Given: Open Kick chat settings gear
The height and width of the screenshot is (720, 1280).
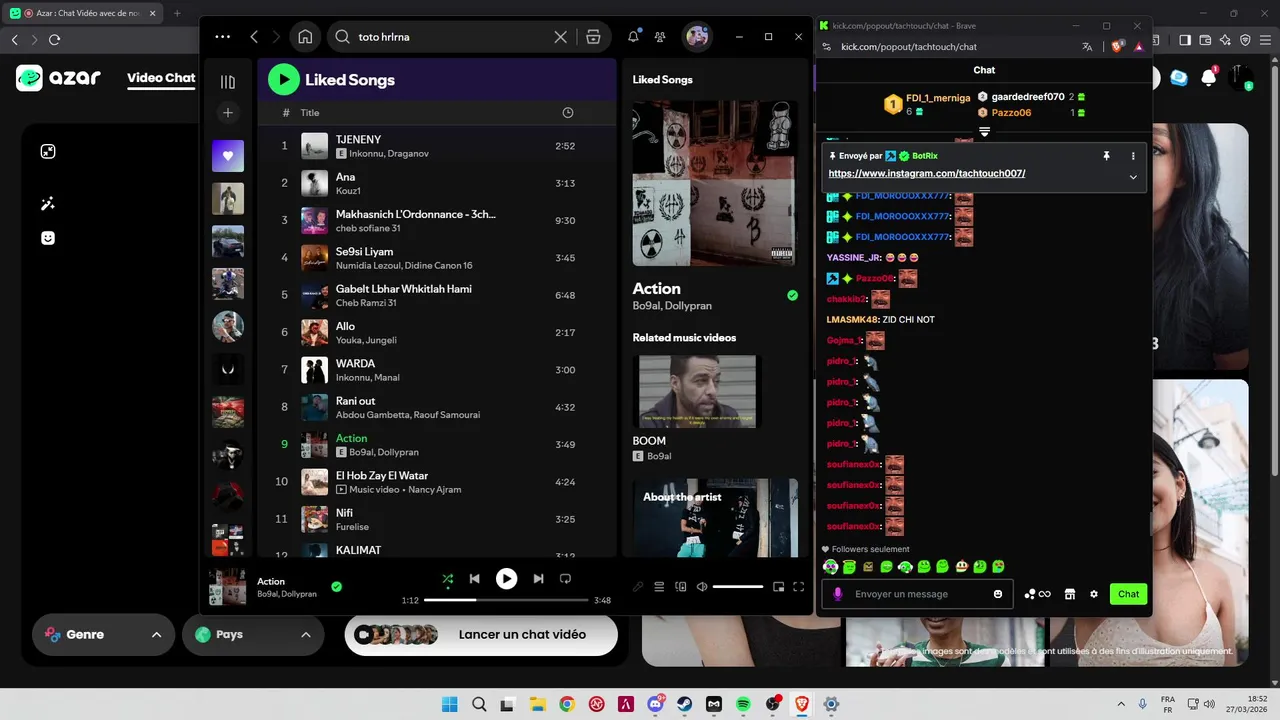Looking at the screenshot, I should (x=1094, y=594).
